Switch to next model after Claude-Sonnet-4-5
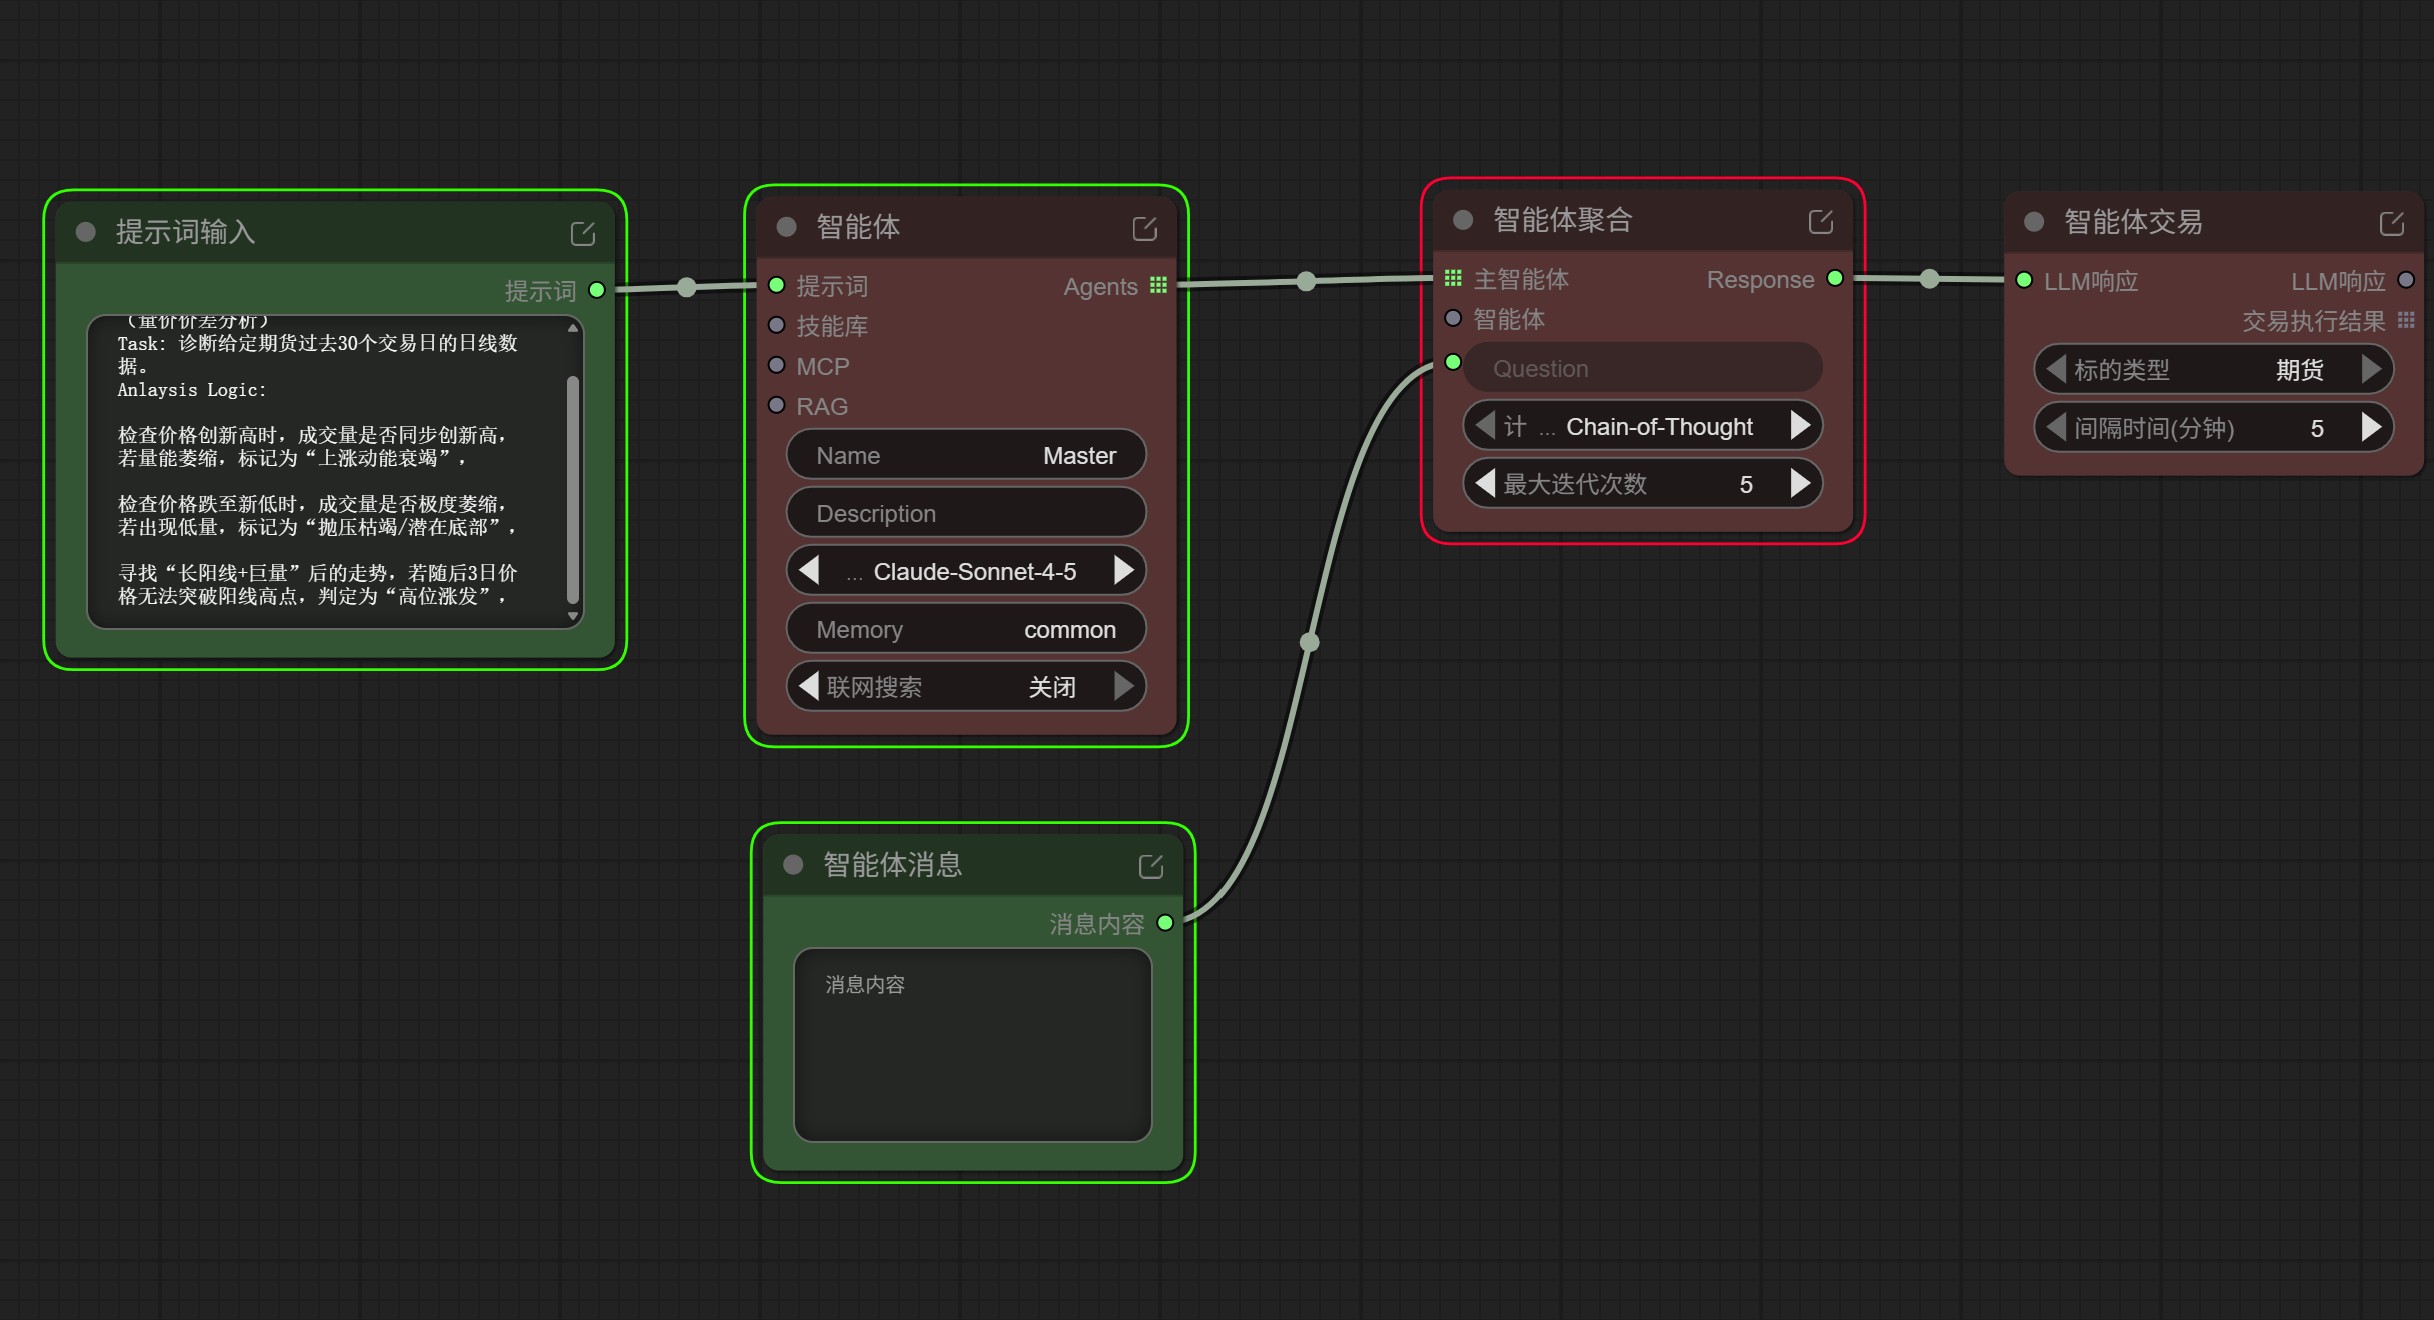Viewport: 2434px width, 1320px height. [1124, 571]
